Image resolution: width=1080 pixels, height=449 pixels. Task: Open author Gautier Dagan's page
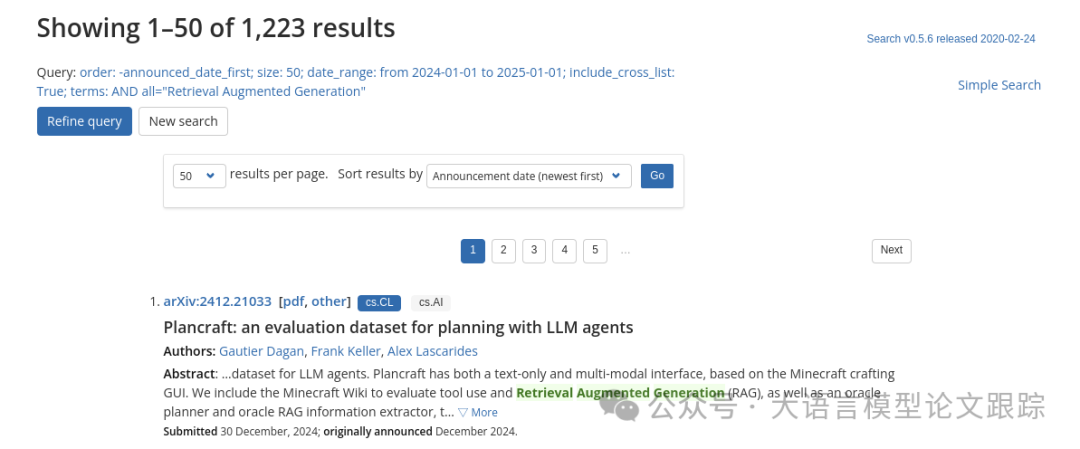pos(261,351)
